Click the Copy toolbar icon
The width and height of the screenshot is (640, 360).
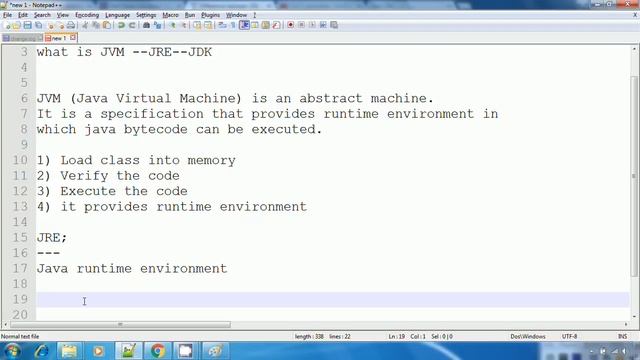pyautogui.click(x=96, y=25)
